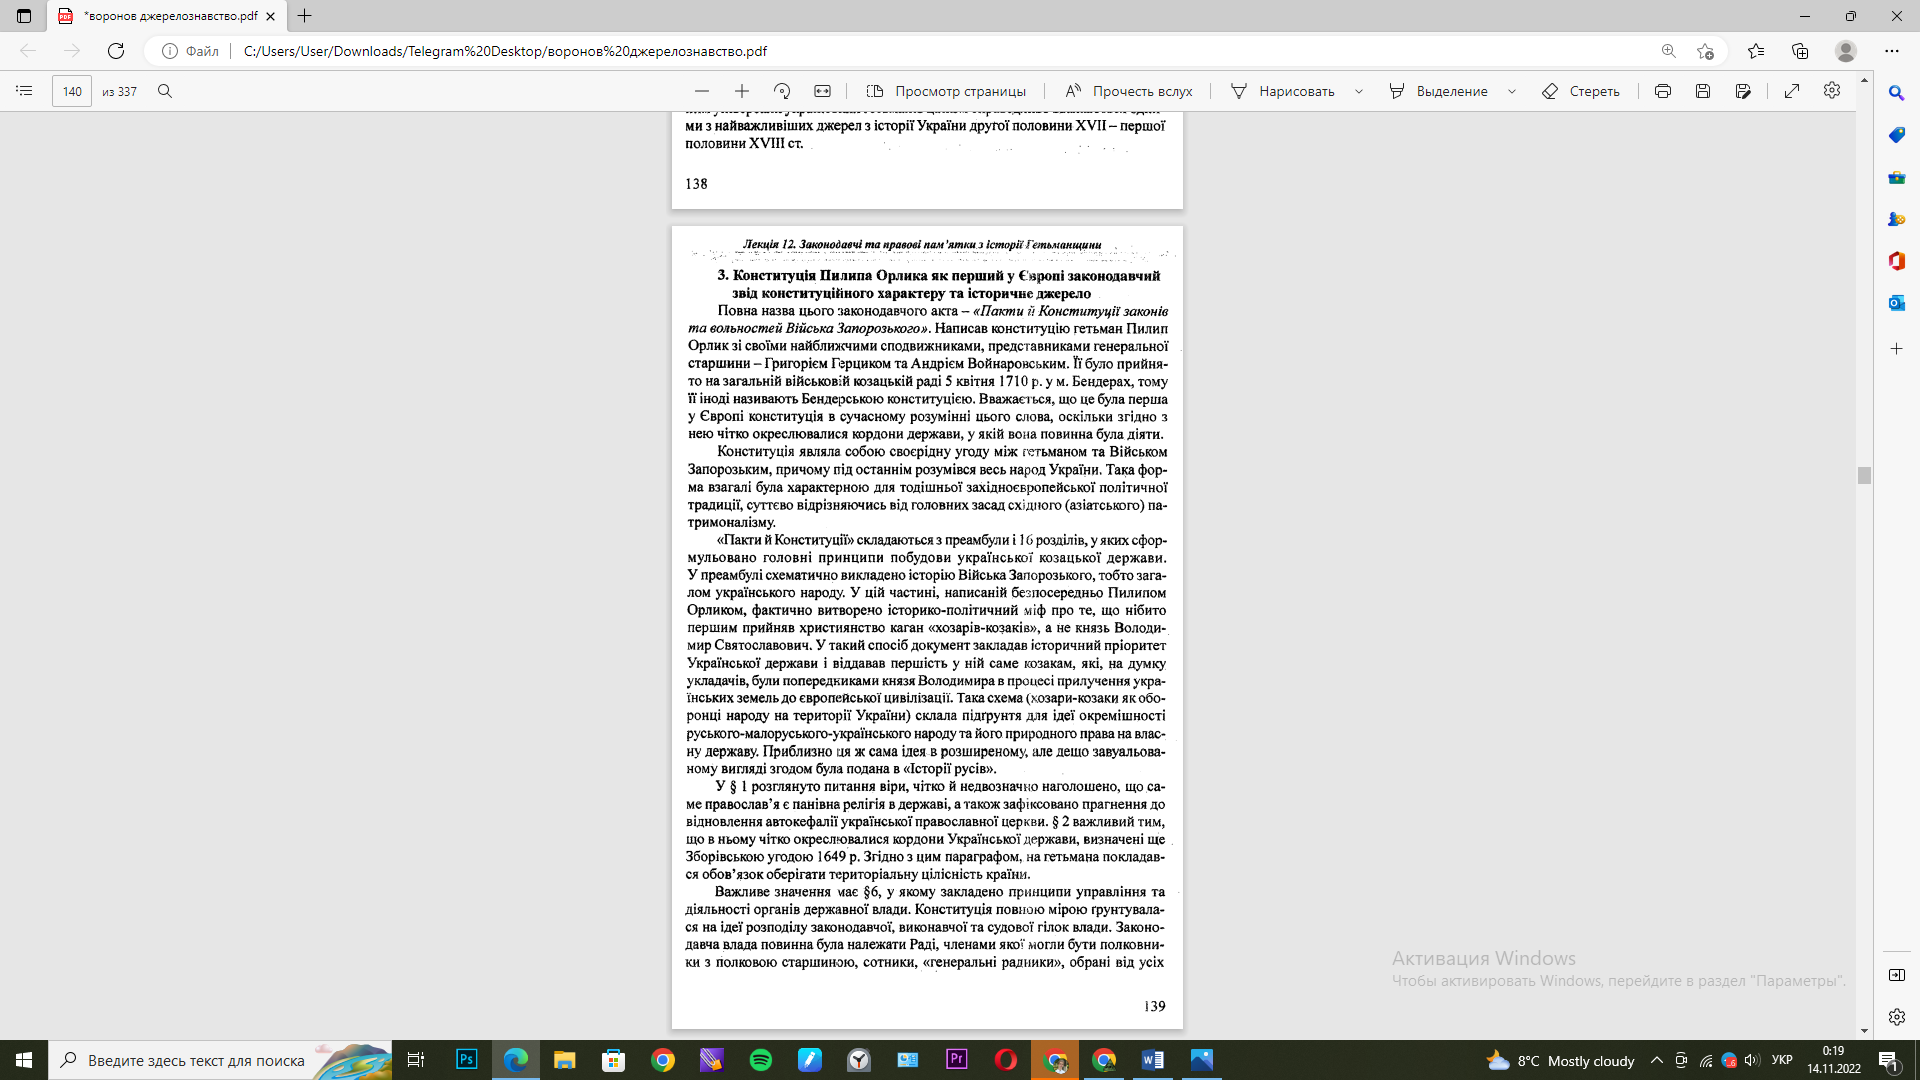This screenshot has height=1080, width=1920.
Task: Open the table of contents sidebar
Action: tap(24, 91)
